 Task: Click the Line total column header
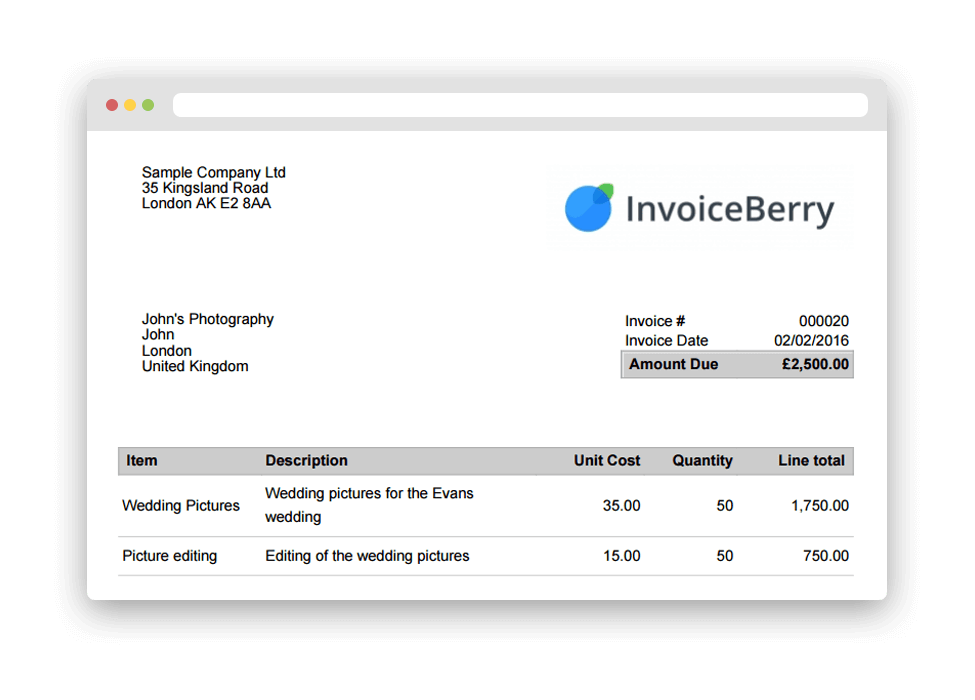[x=811, y=461]
